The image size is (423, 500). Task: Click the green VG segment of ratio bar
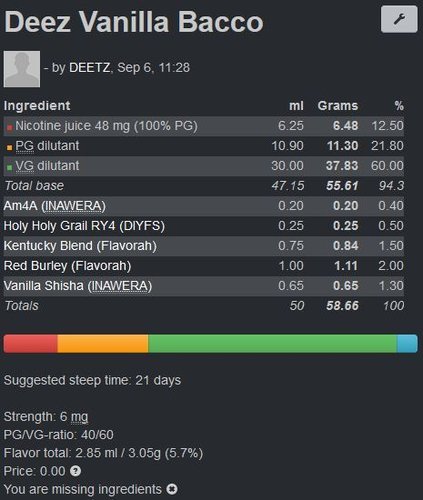tap(273, 344)
